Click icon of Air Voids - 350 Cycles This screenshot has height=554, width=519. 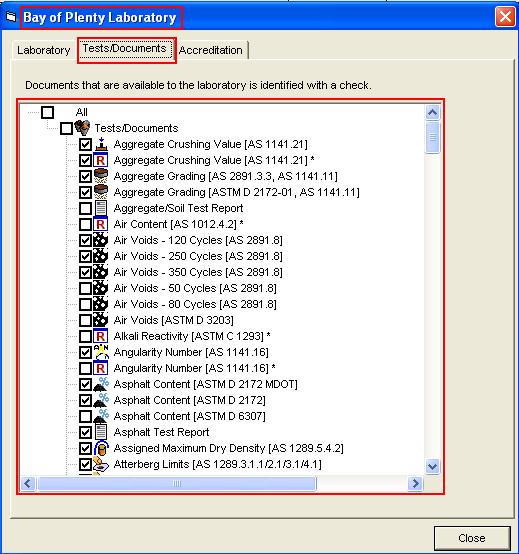tap(101, 272)
